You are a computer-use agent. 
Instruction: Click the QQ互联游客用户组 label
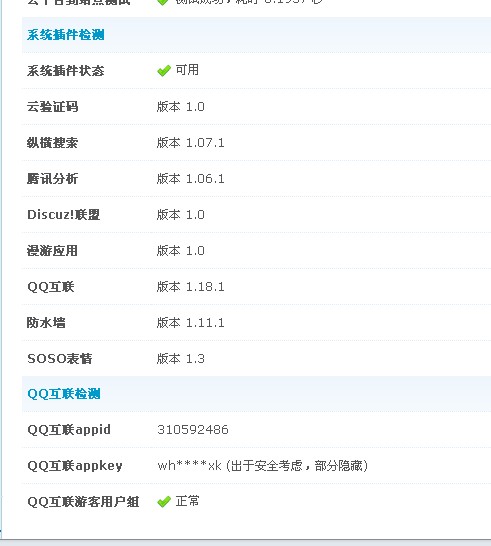pyautogui.click(x=83, y=502)
